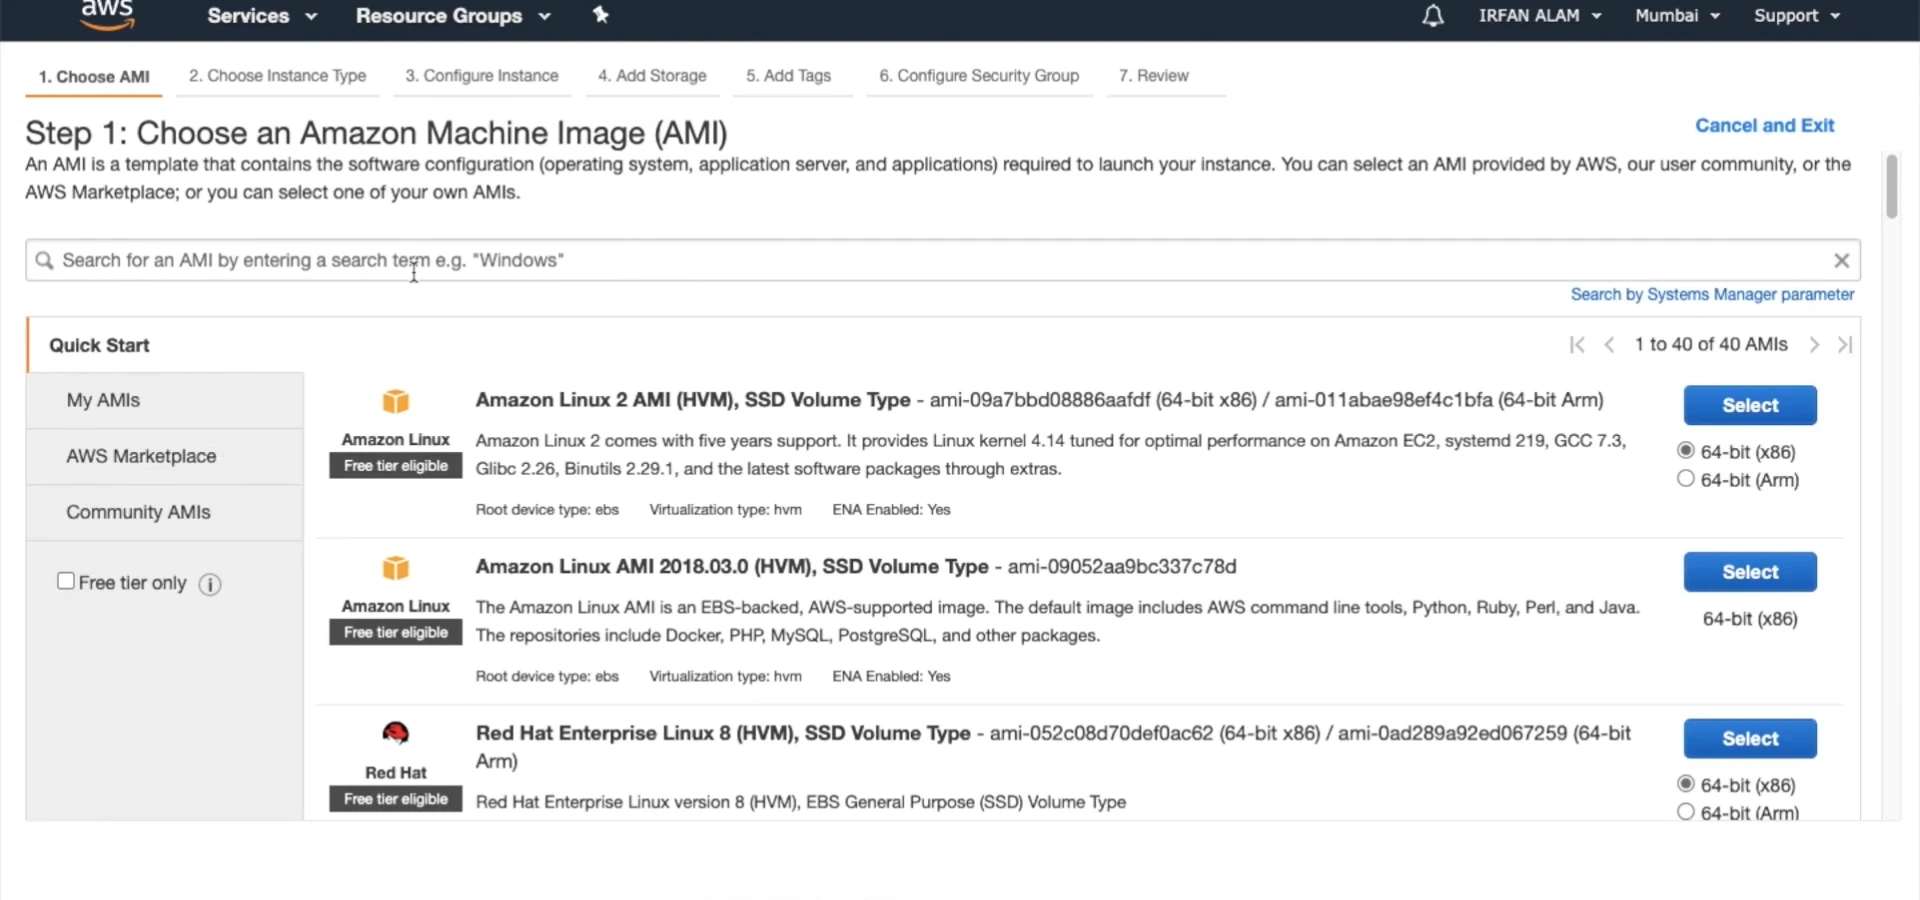Open the Community AMIs category
Image resolution: width=1920 pixels, height=900 pixels.
(x=165, y=512)
